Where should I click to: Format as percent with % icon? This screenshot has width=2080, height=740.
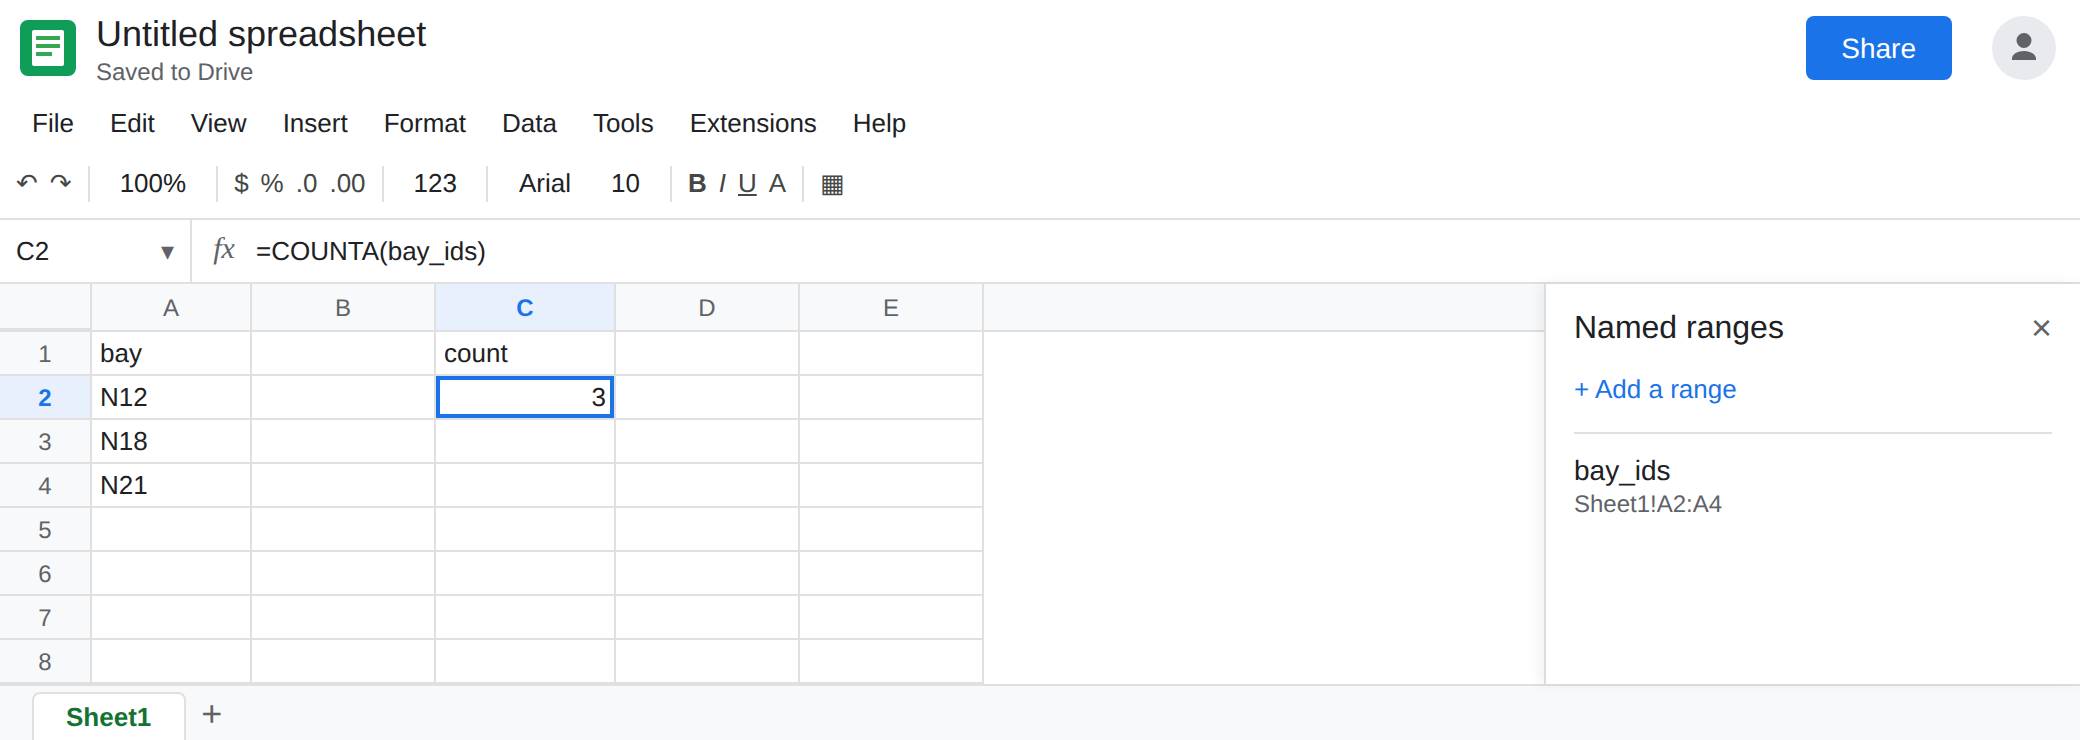click(x=272, y=184)
